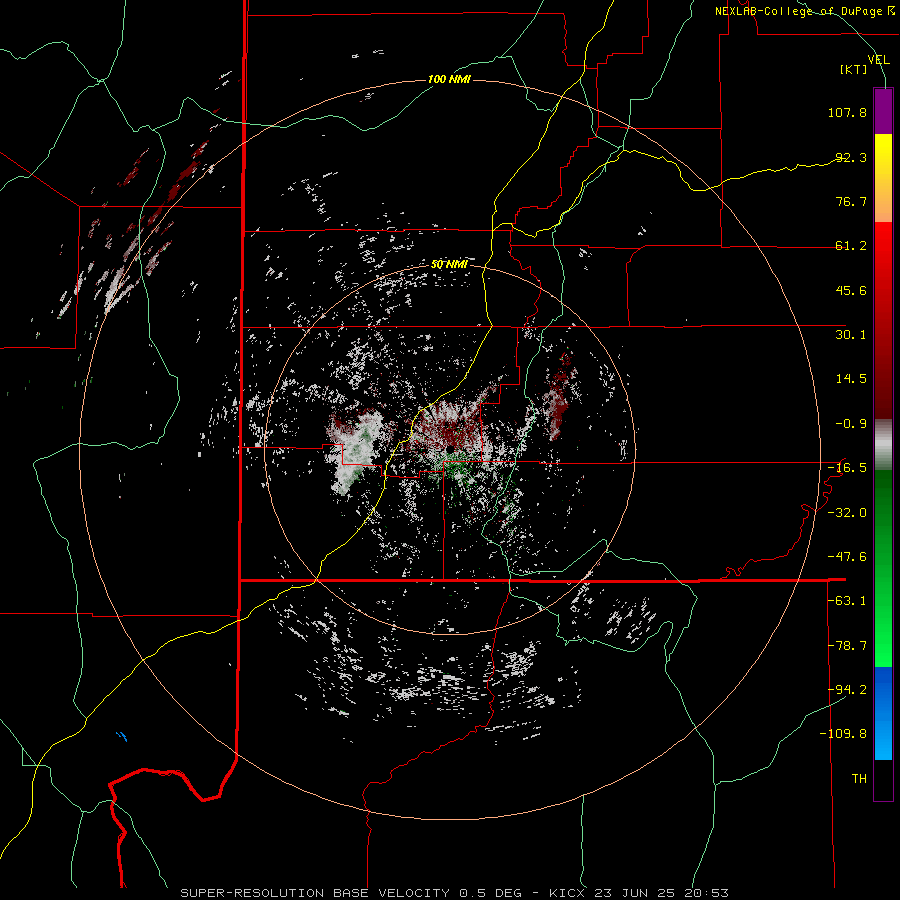This screenshot has width=900, height=900.
Task: Click the 45.6 velocity scale value
Action: [851, 290]
